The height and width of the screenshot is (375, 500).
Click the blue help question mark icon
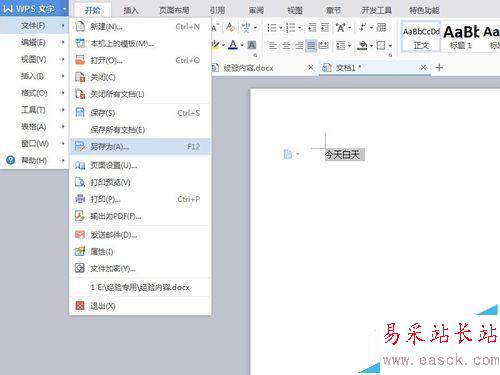point(10,160)
